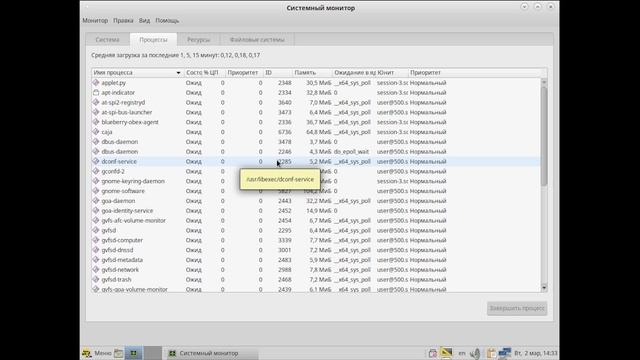Click the gvfsd-computer process icon
The width and height of the screenshot is (640, 360).
click(x=96, y=240)
